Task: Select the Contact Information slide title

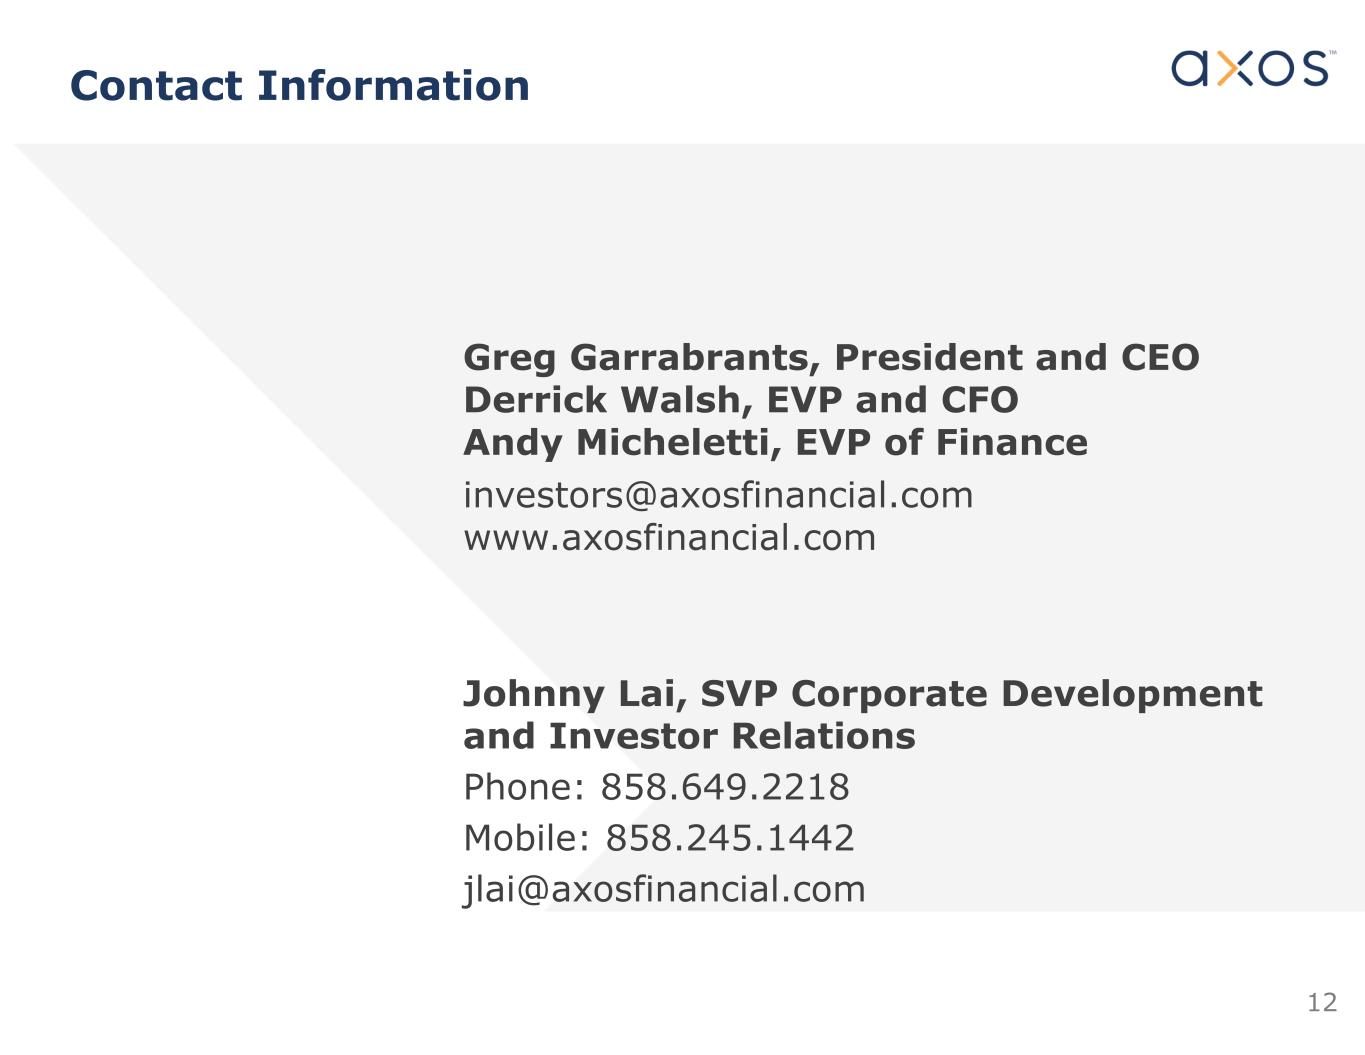Action: click(299, 86)
